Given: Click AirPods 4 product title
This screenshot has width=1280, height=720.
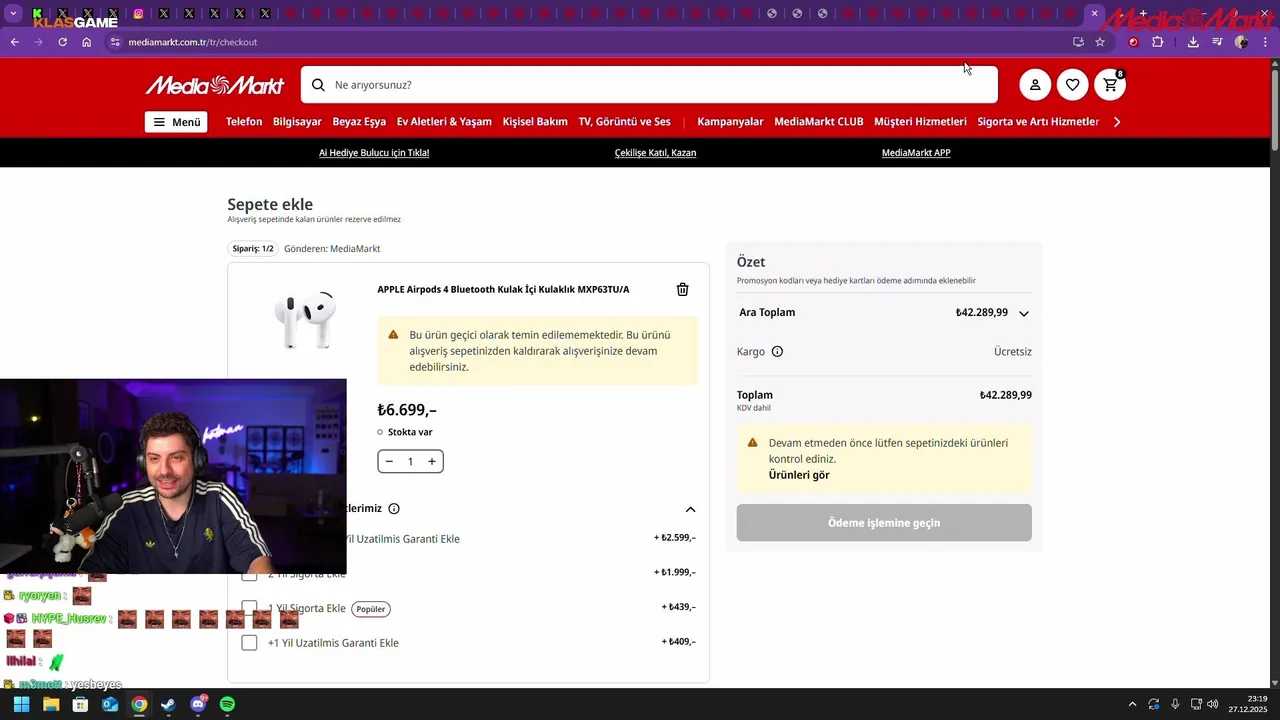Looking at the screenshot, I should tap(503, 290).
